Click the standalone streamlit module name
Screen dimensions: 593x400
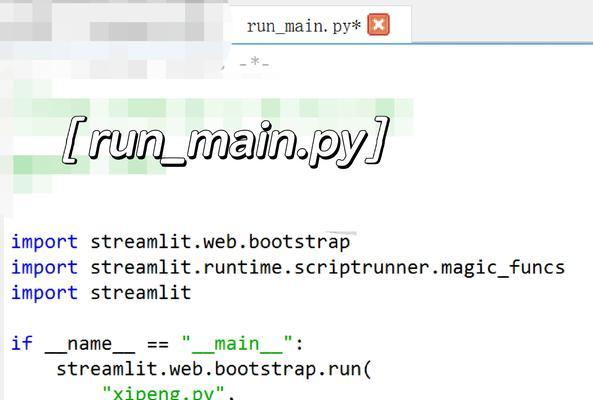coord(141,293)
